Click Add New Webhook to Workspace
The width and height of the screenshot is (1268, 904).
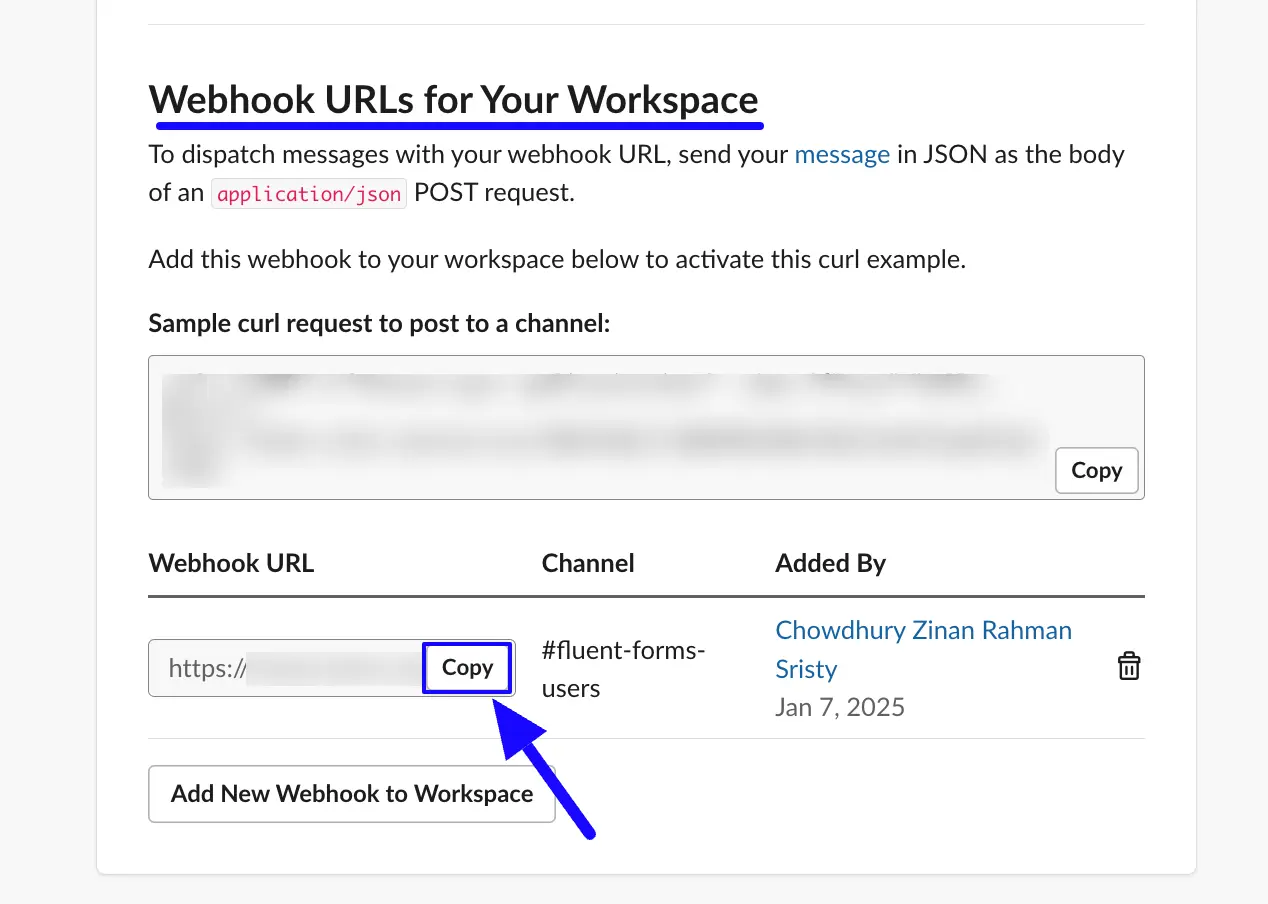coord(352,794)
